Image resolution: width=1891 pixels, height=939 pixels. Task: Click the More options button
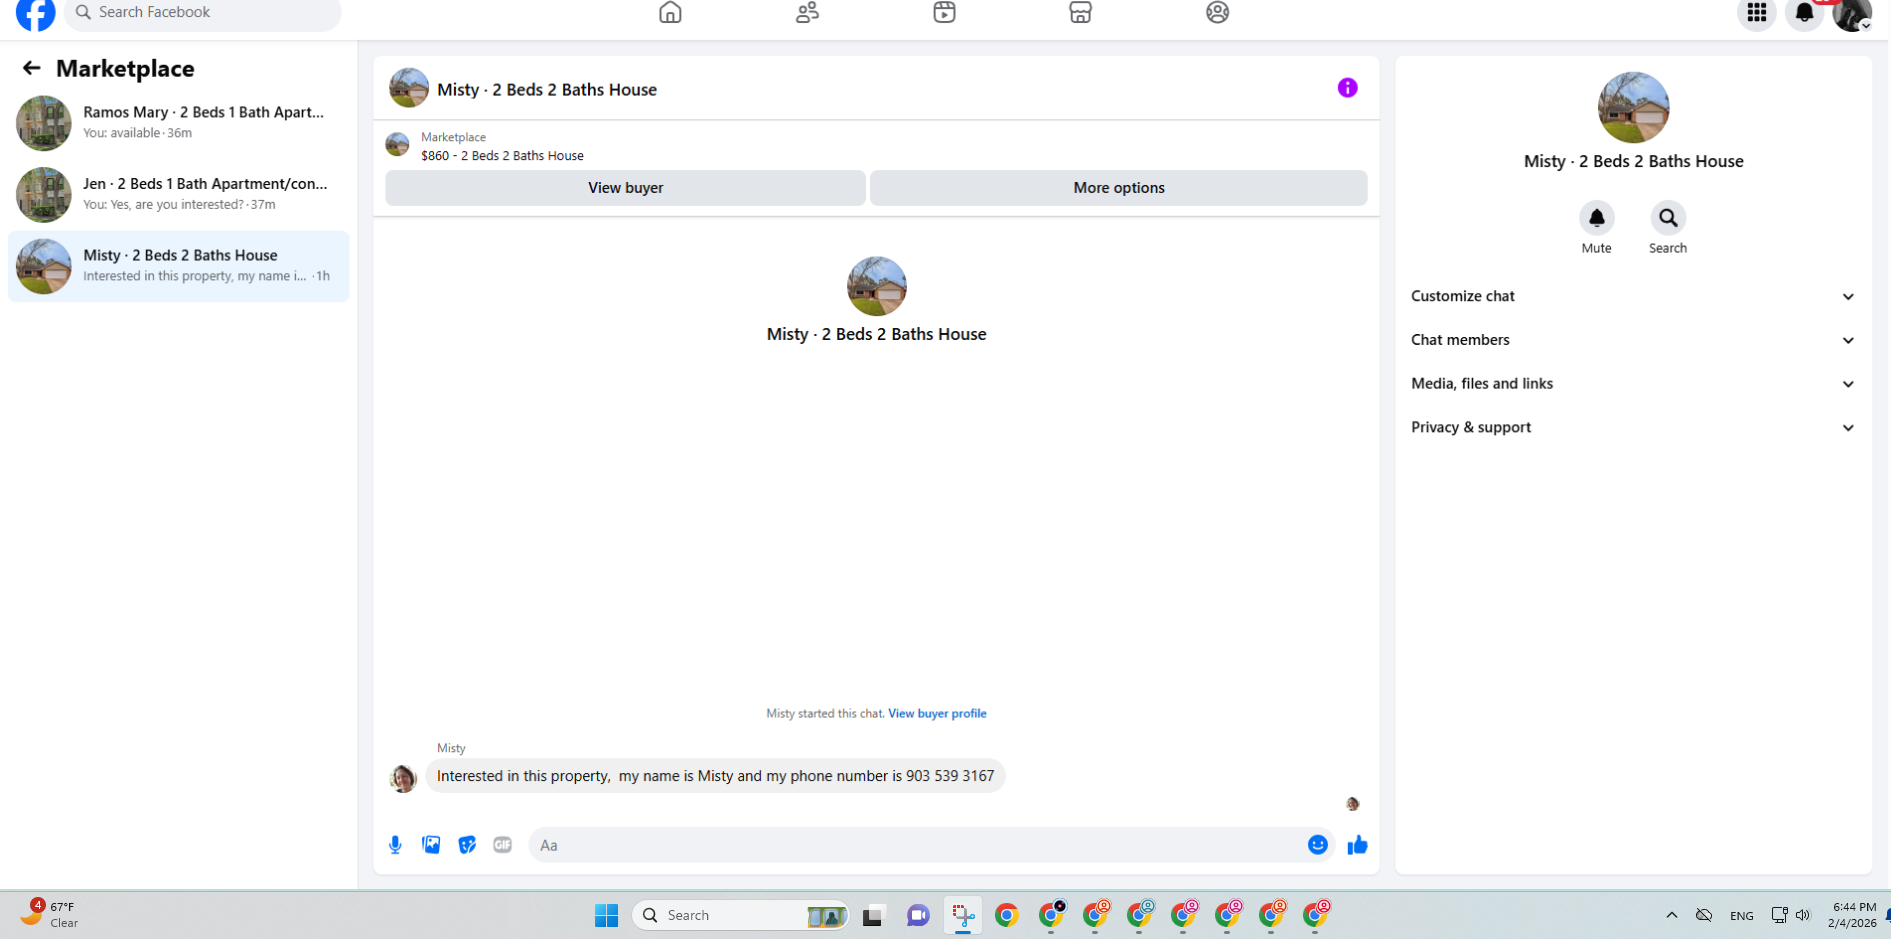pyautogui.click(x=1119, y=188)
